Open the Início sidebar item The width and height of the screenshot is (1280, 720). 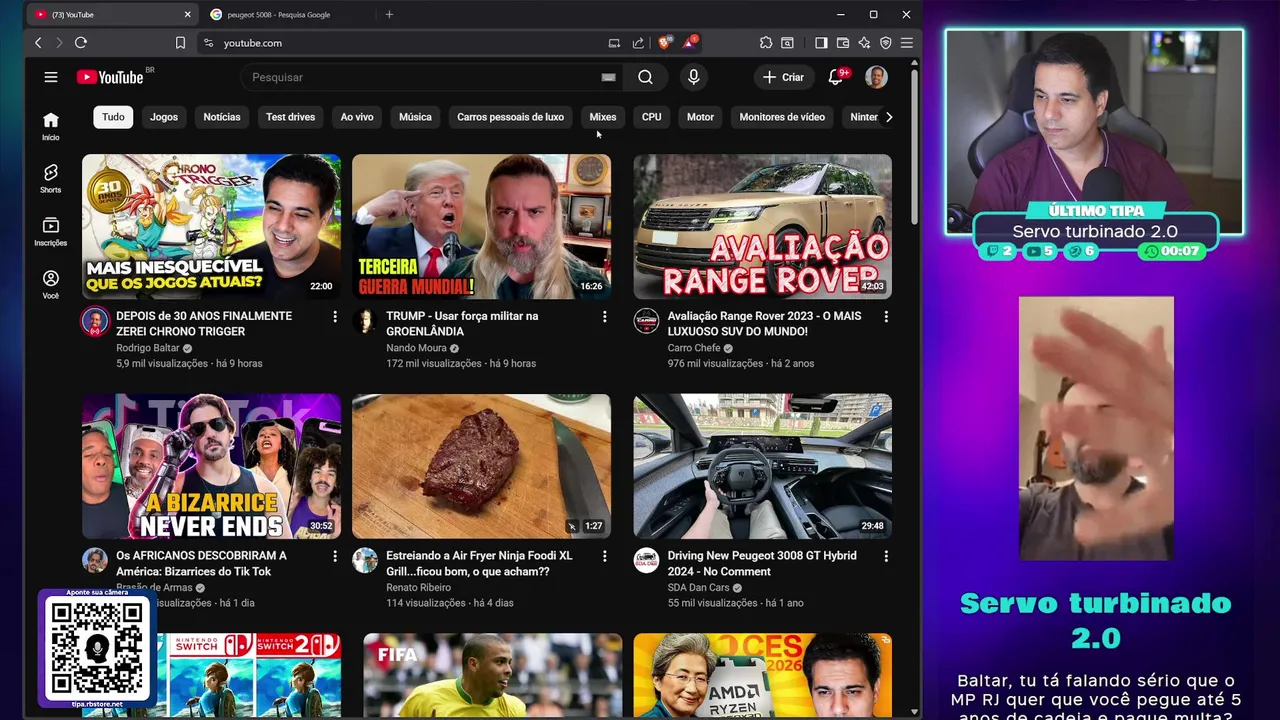pyautogui.click(x=51, y=126)
